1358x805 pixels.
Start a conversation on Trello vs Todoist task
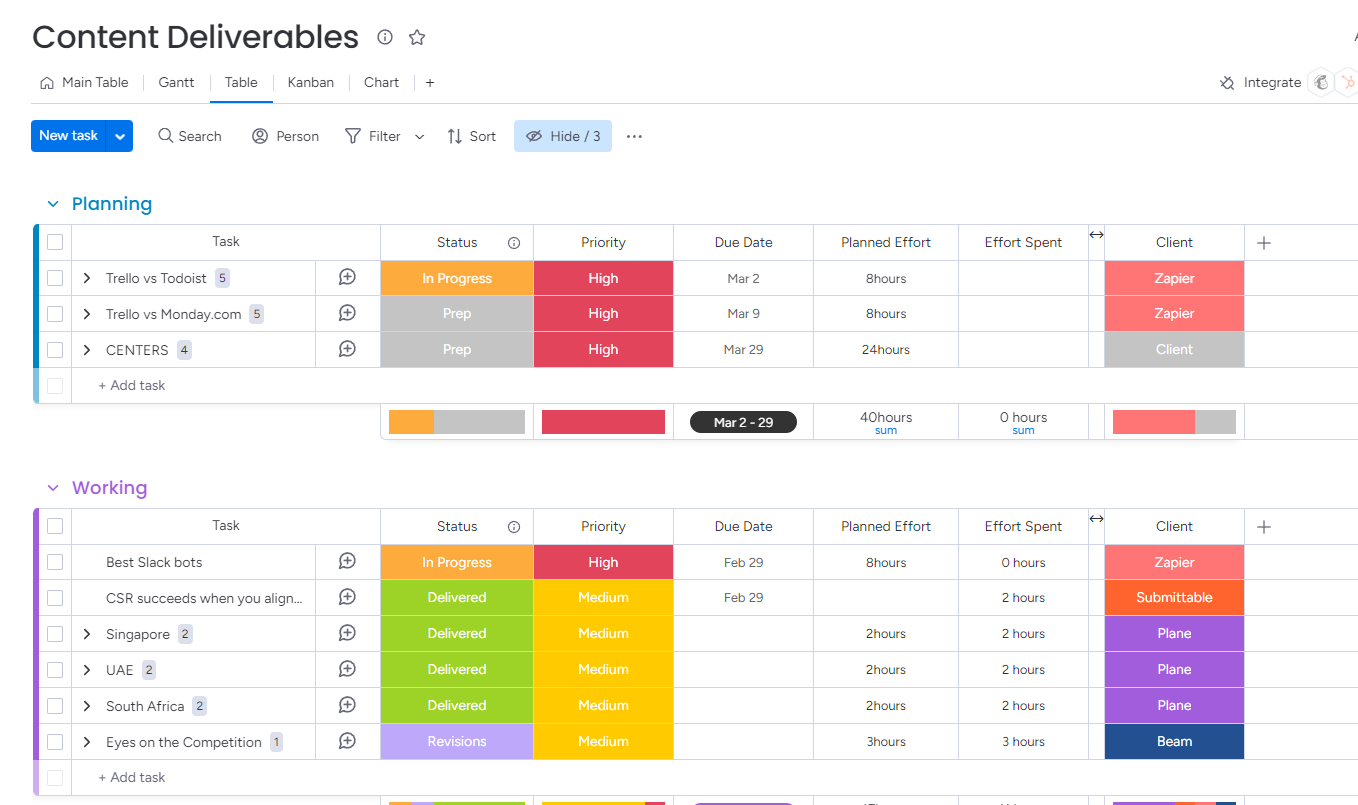point(347,277)
